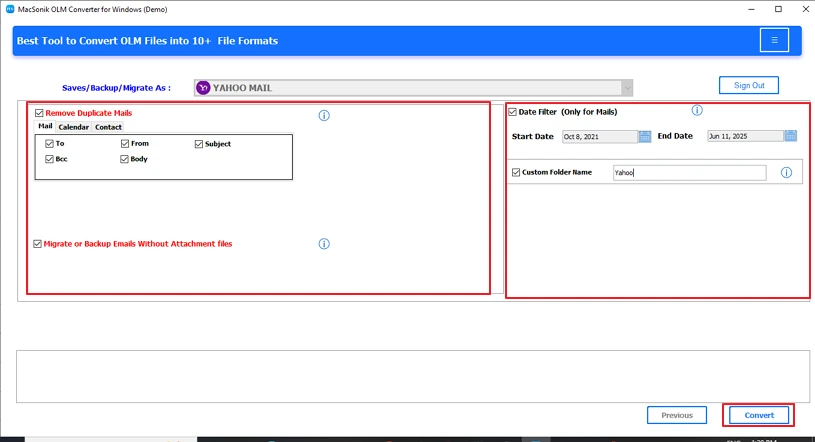Viewport: 815px width, 442px height.
Task: Expand the Saves/Backup/Migrate As dropdown
Action: (x=626, y=88)
